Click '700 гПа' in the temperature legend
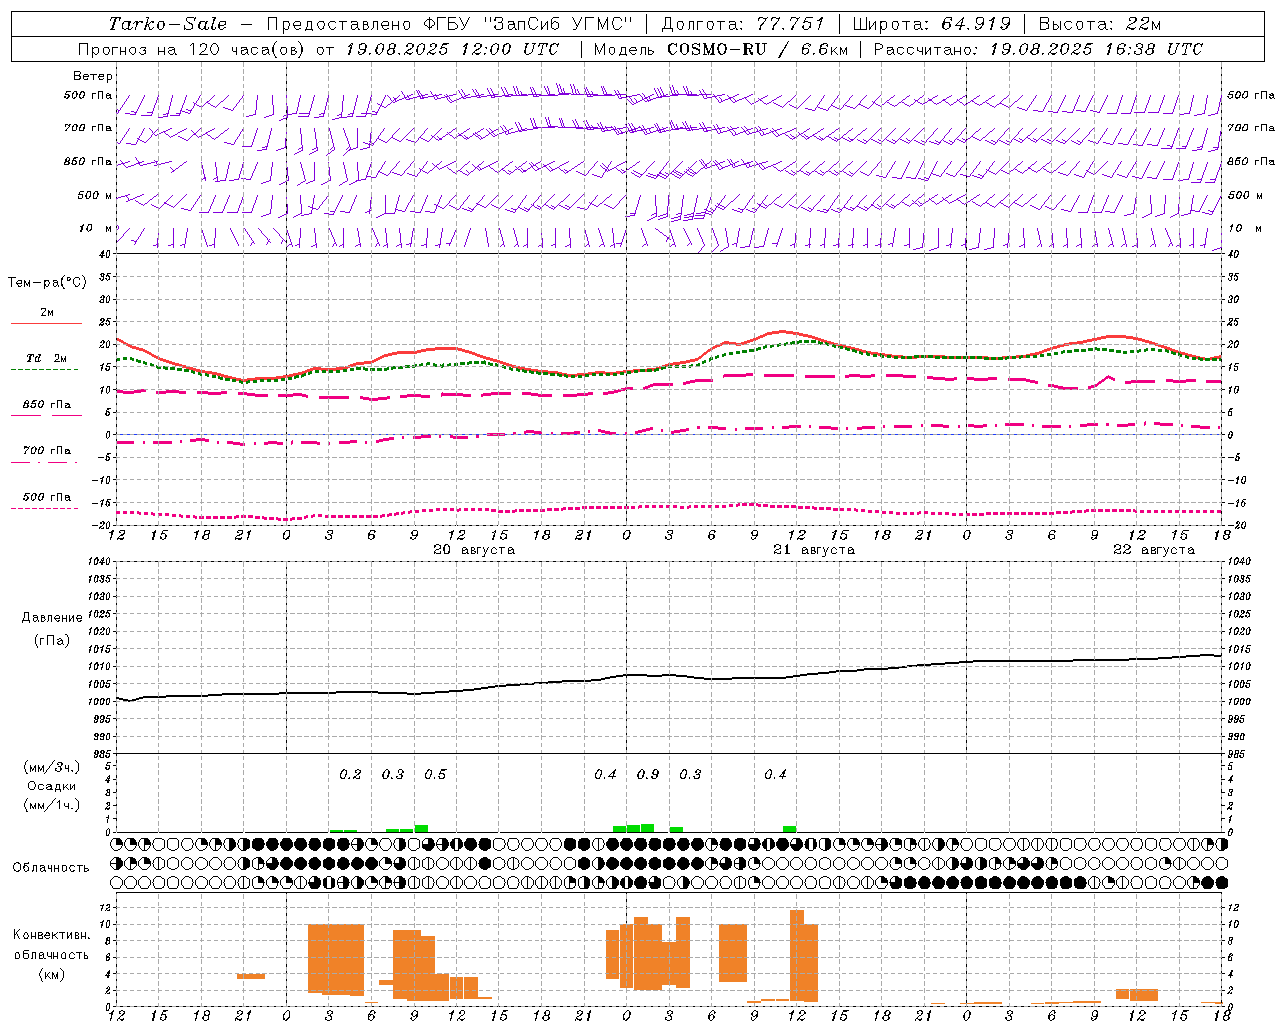Image resolution: width=1280 pixels, height=1024 pixels. [x=47, y=451]
